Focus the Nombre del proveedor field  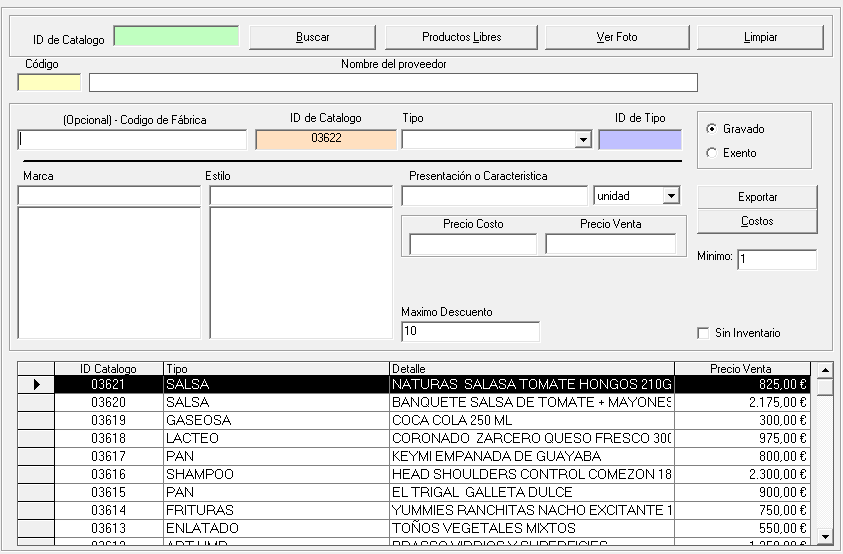[393, 82]
